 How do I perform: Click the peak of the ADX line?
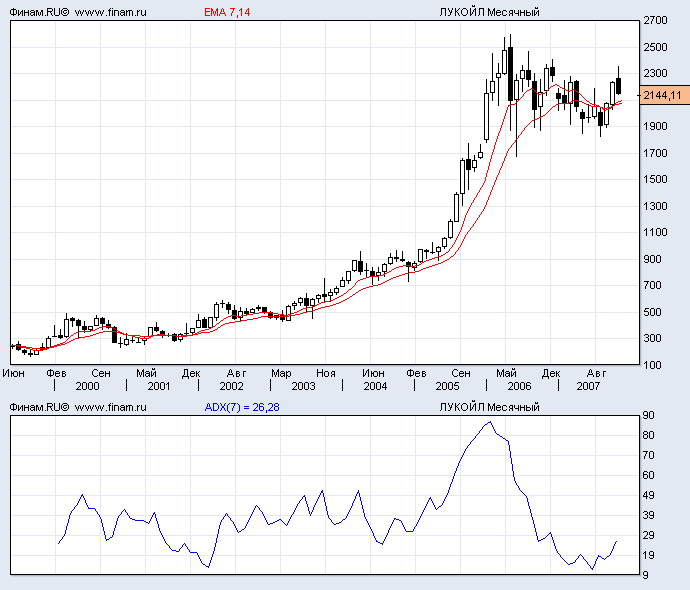(490, 422)
